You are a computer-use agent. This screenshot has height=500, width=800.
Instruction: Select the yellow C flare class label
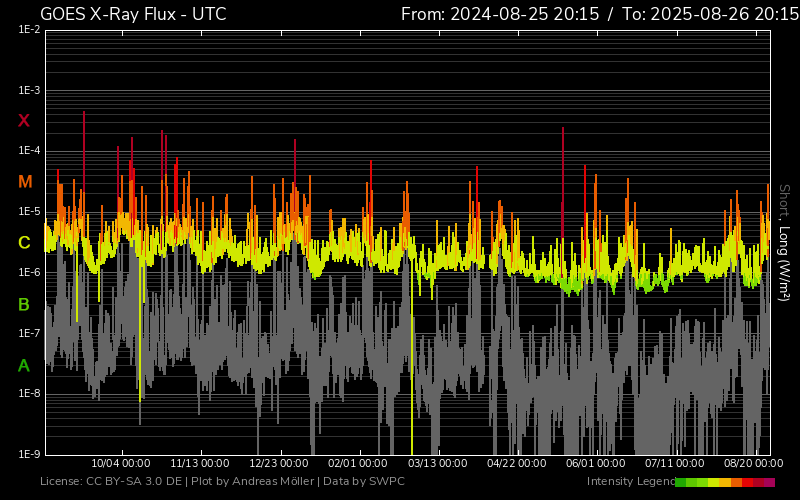(x=24, y=243)
